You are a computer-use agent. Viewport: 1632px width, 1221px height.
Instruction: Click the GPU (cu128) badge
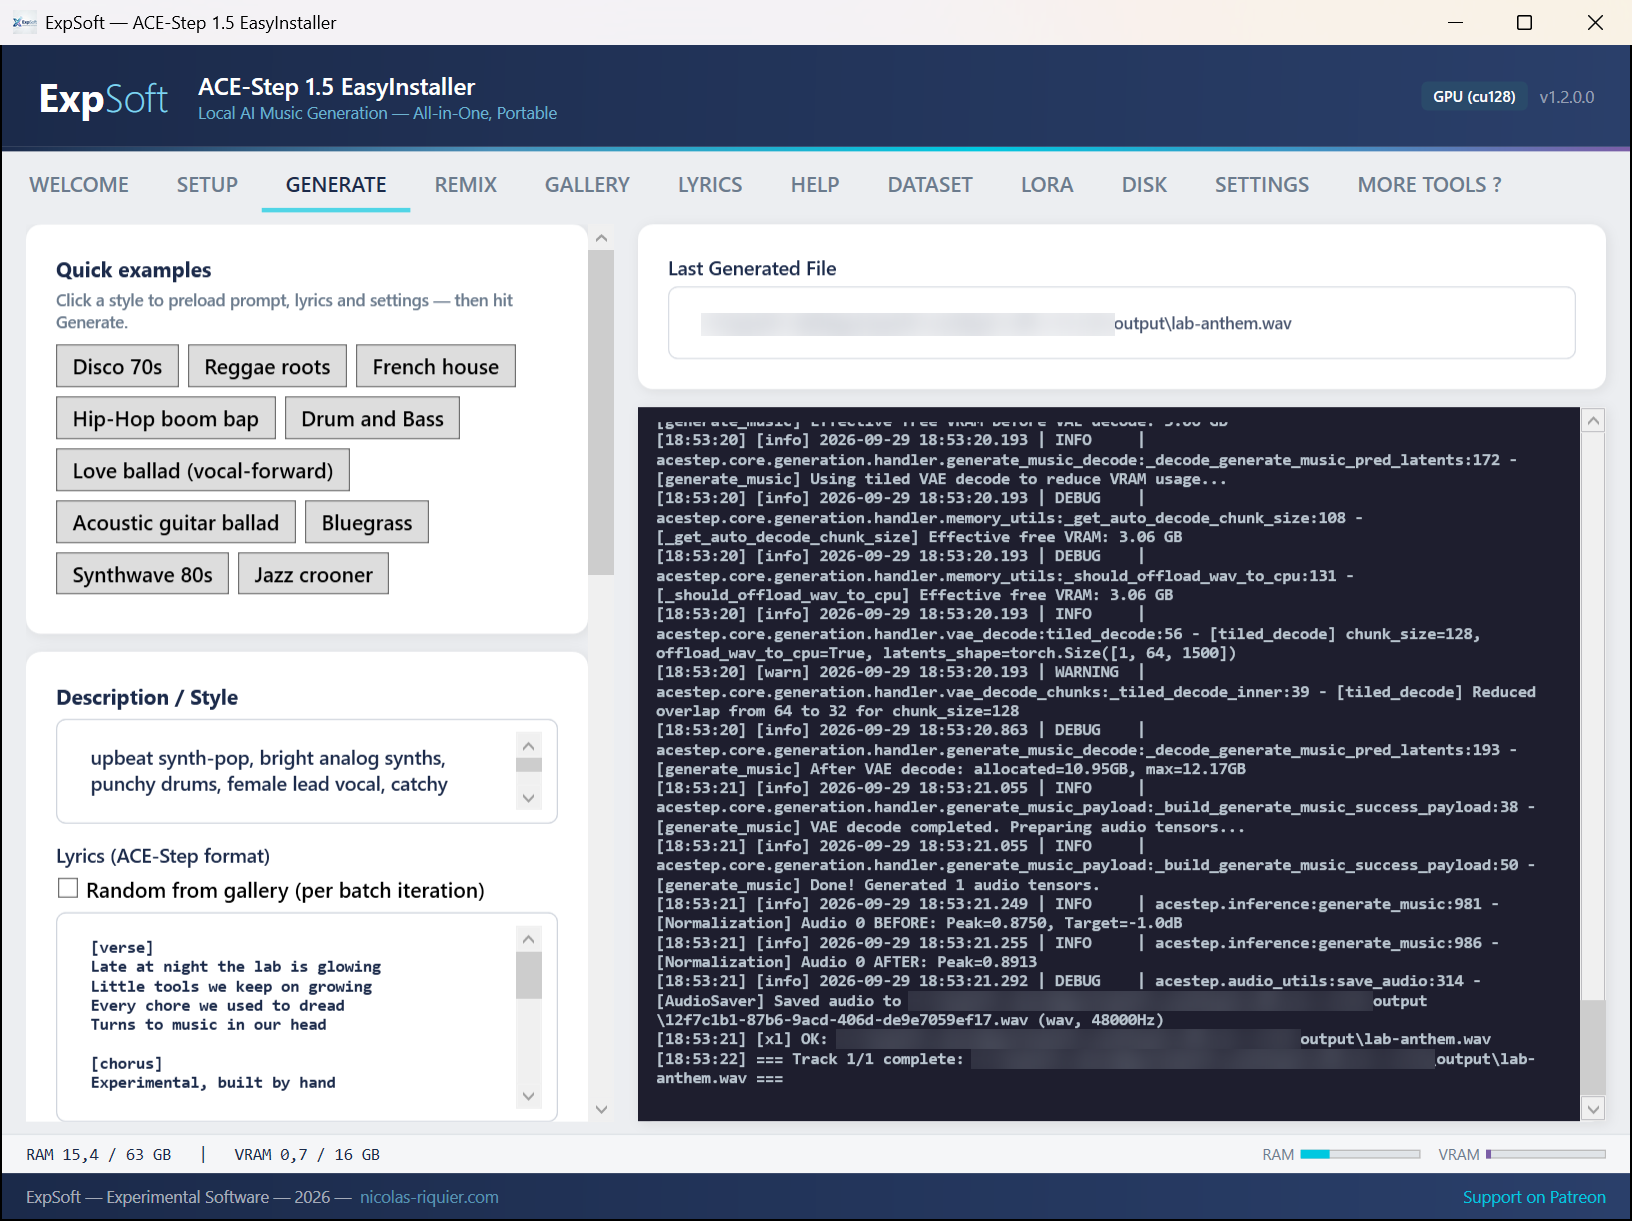(x=1474, y=97)
